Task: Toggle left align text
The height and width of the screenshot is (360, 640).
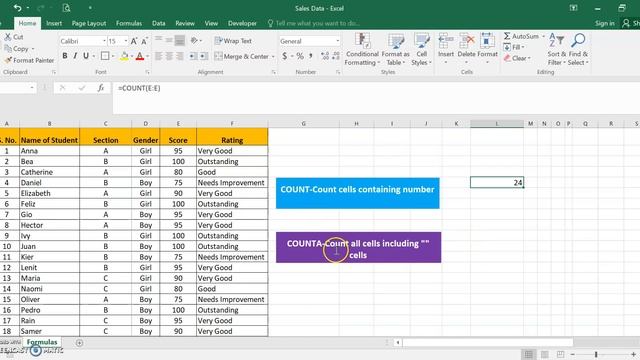Action: tap(158, 56)
